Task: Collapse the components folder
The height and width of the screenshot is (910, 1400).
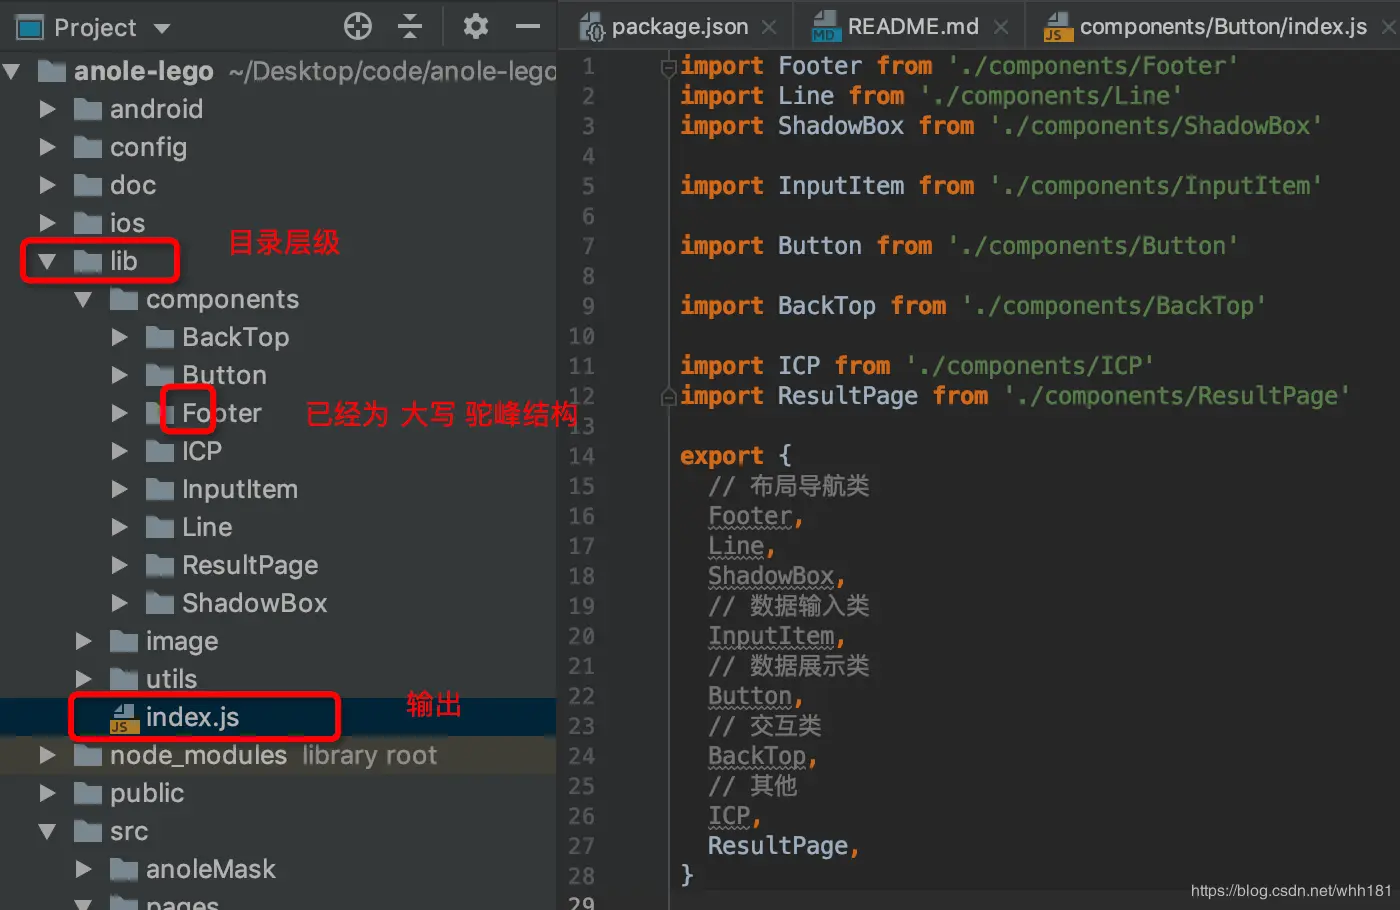Action: click(83, 299)
